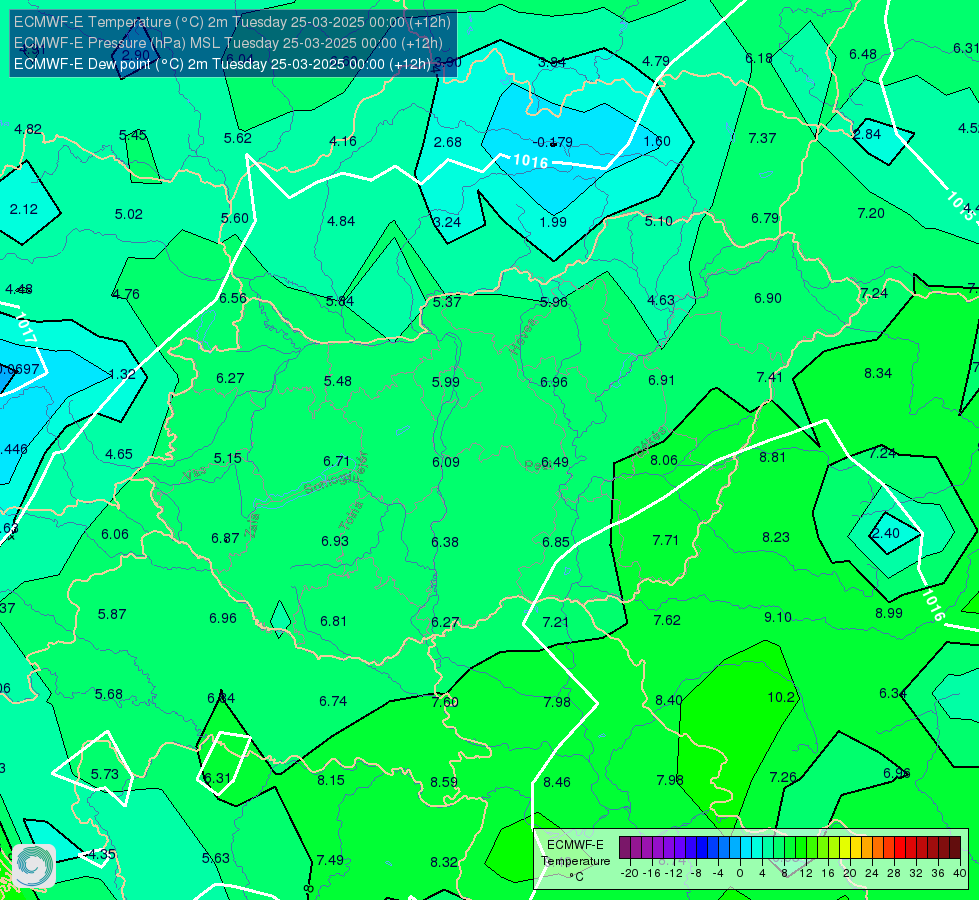Click the dark purple swatch above -20 in legend

(625, 848)
